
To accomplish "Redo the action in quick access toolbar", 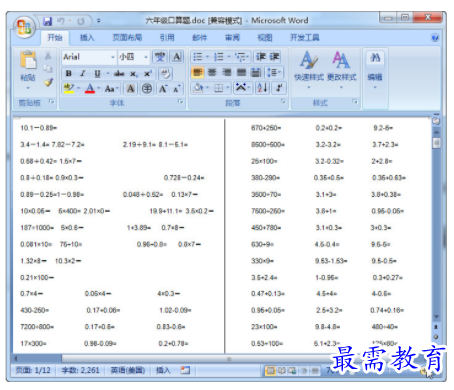I will click(81, 21).
